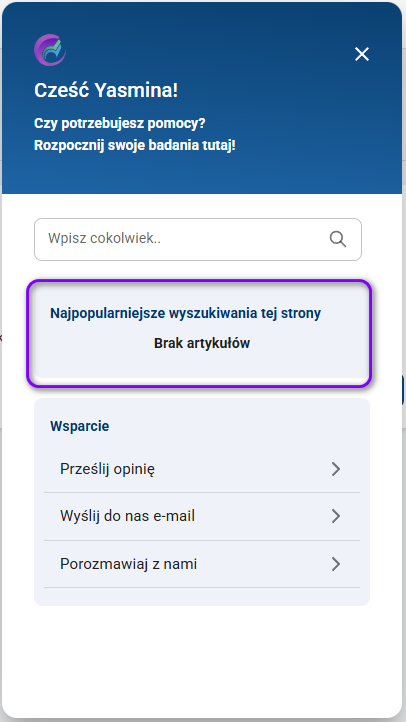Viewport: 406px width, 722px height.
Task: Click the 'Wsparcie' section heading
Action: (80, 426)
